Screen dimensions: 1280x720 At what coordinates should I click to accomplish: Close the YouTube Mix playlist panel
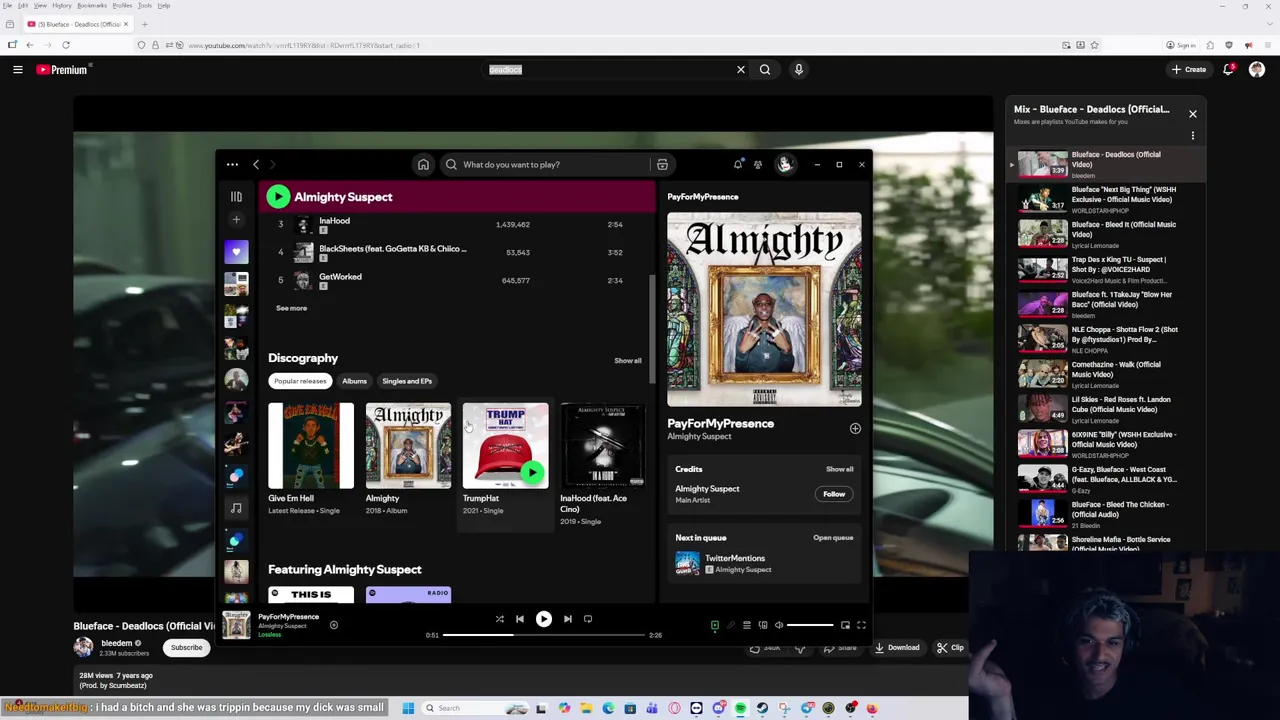[x=1192, y=114]
